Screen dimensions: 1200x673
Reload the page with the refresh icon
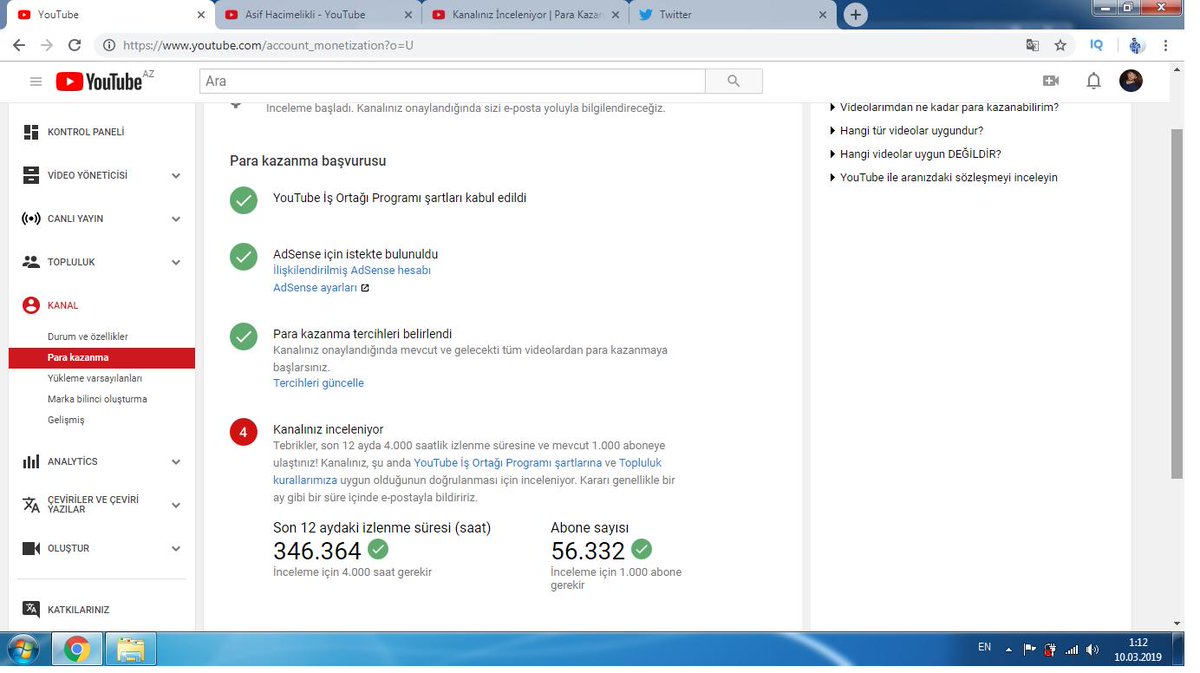[x=74, y=45]
